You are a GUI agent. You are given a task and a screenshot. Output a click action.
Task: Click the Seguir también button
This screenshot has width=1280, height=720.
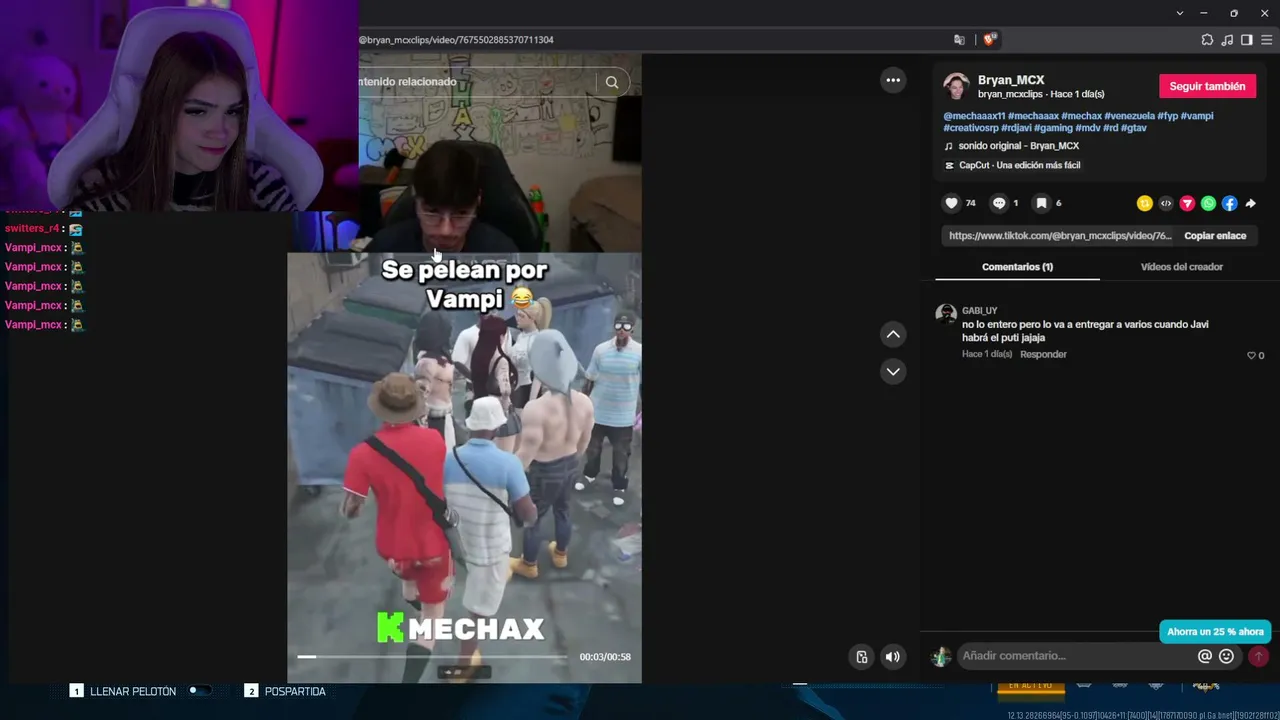point(1207,86)
